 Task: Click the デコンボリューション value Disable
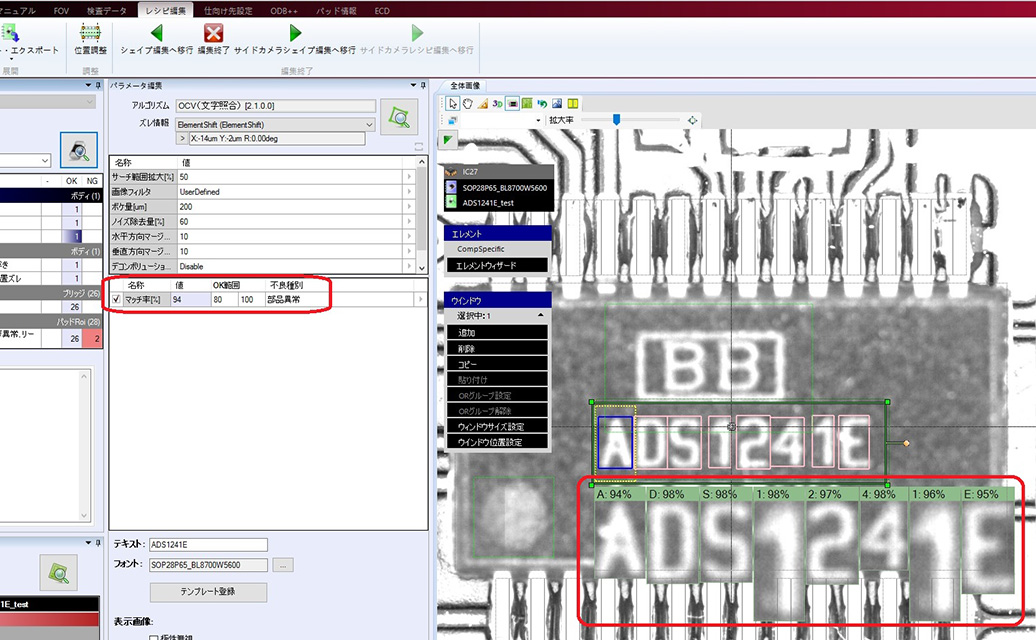pyautogui.click(x=291, y=266)
